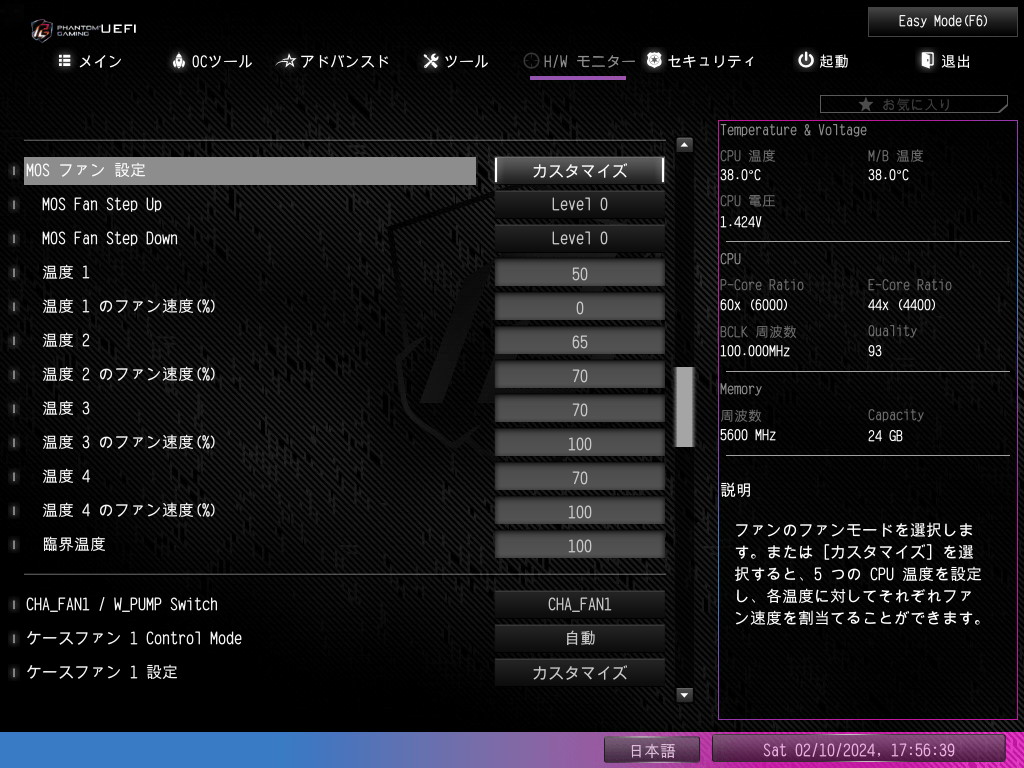Click the Capacity 24 GB value
This screenshot has height=768, width=1024.
[x=886, y=436]
